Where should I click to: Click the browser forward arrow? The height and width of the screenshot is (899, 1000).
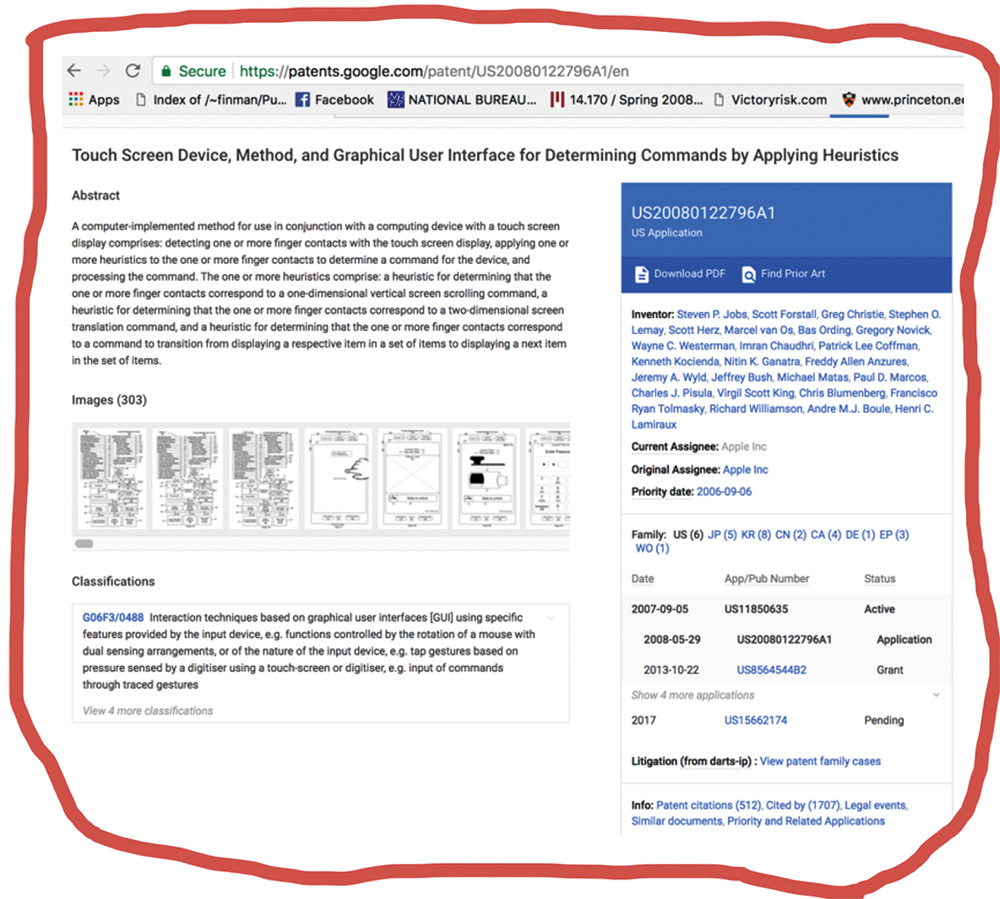pos(103,70)
